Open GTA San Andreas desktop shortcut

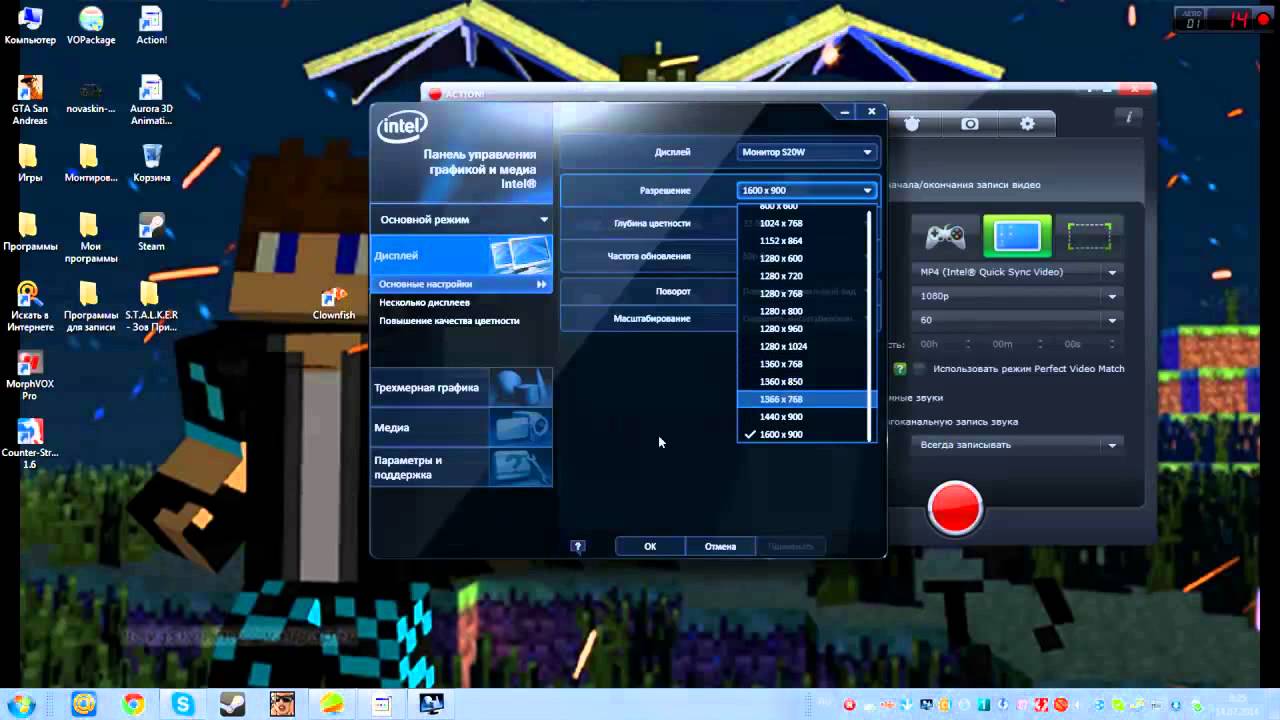click(30, 100)
